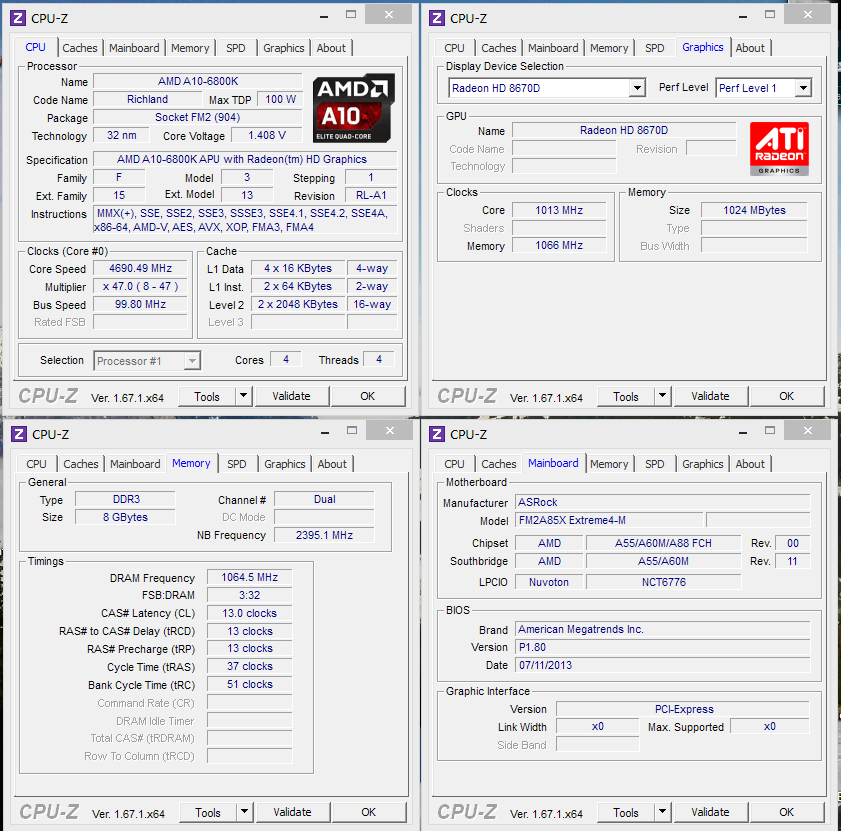Image resolution: width=841 pixels, height=831 pixels.
Task: Open Mainboard tab in Memory window
Action: [135, 464]
